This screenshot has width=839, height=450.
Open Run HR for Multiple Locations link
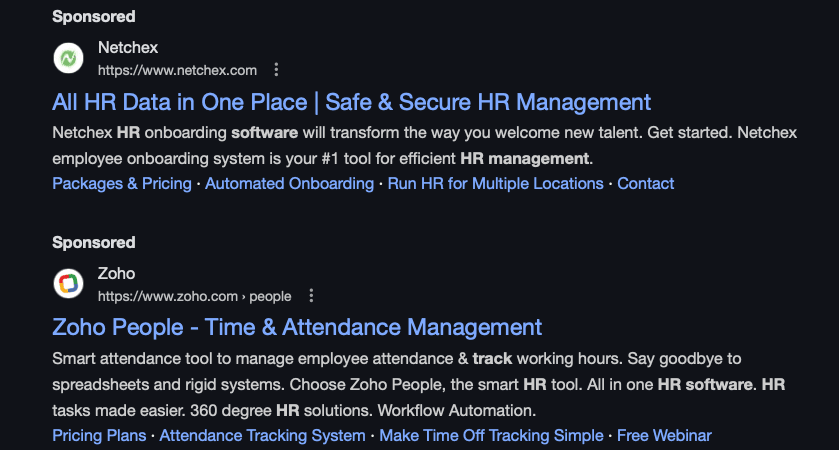pos(495,183)
